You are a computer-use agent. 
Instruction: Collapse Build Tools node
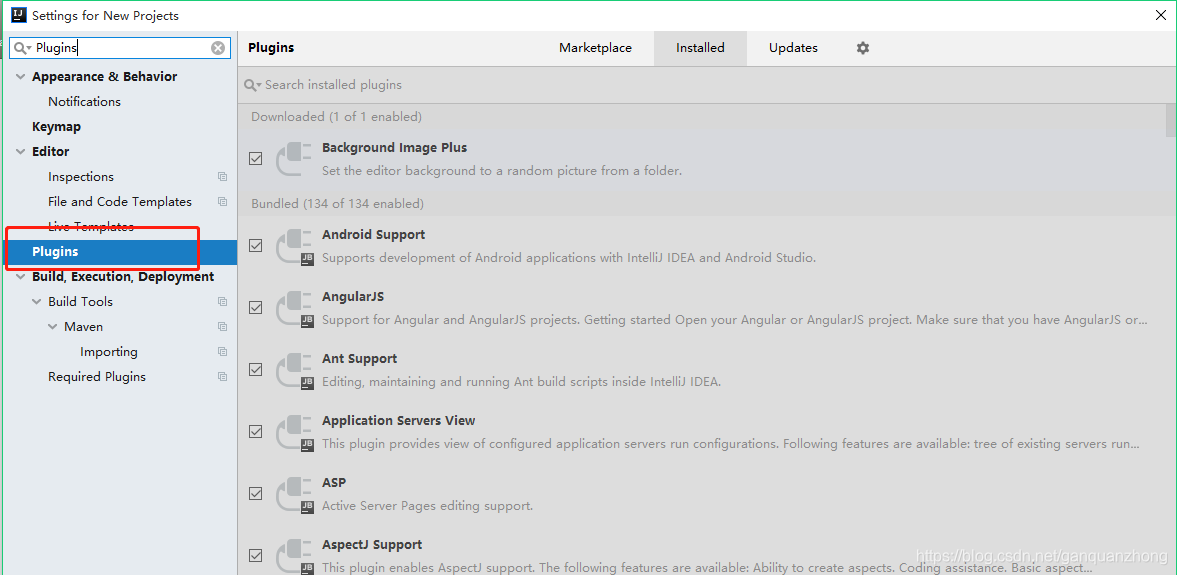36,302
